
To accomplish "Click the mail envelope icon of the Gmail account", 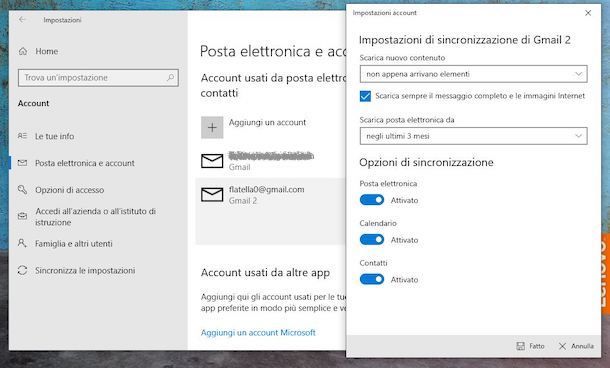I will tap(212, 161).
